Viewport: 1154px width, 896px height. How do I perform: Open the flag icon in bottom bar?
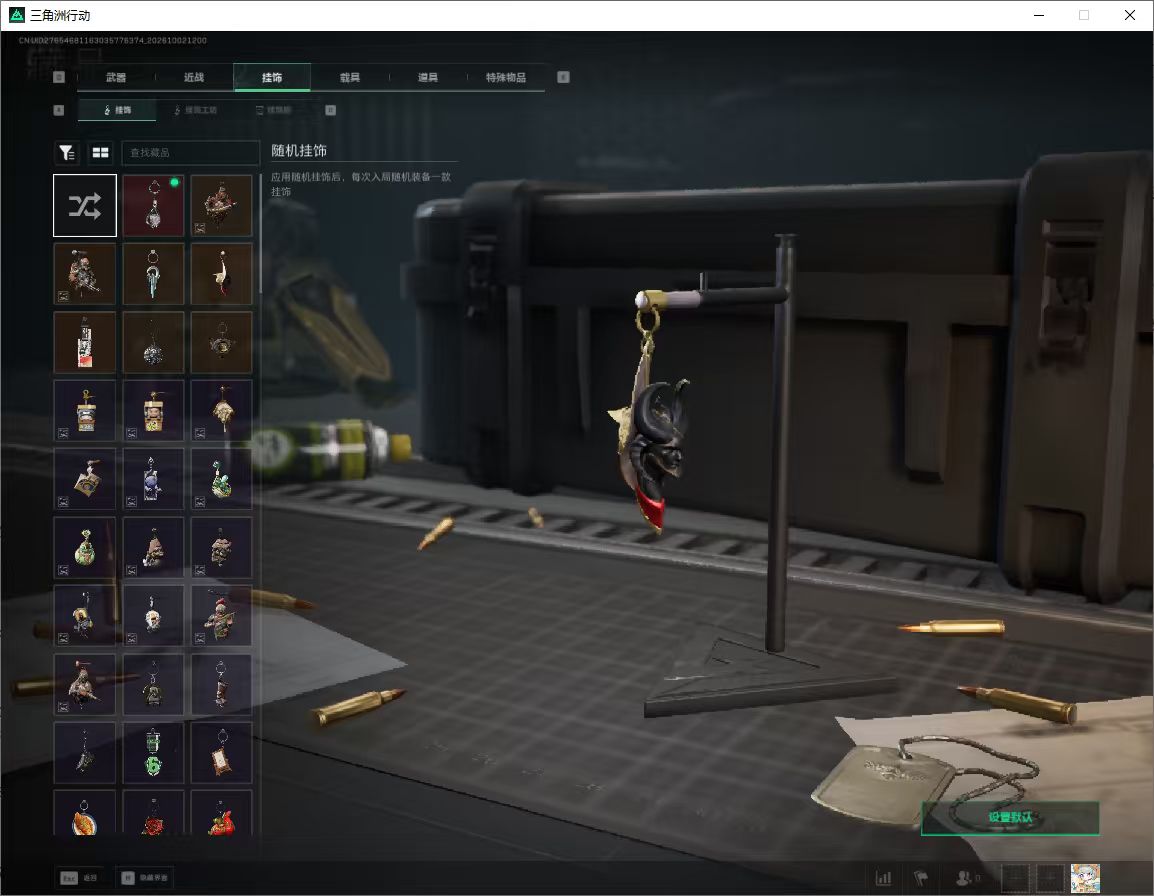(921, 878)
